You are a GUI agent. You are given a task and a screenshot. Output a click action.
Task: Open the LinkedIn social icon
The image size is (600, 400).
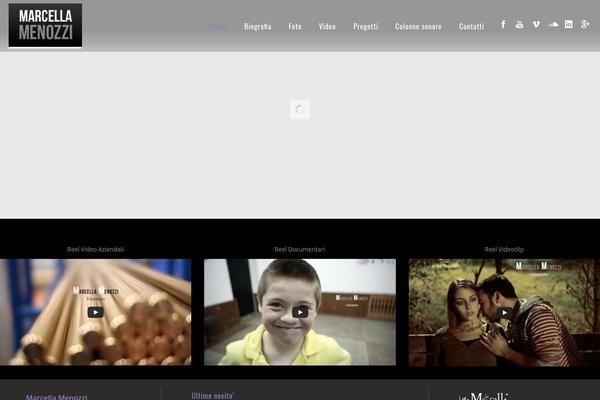tap(569, 24)
